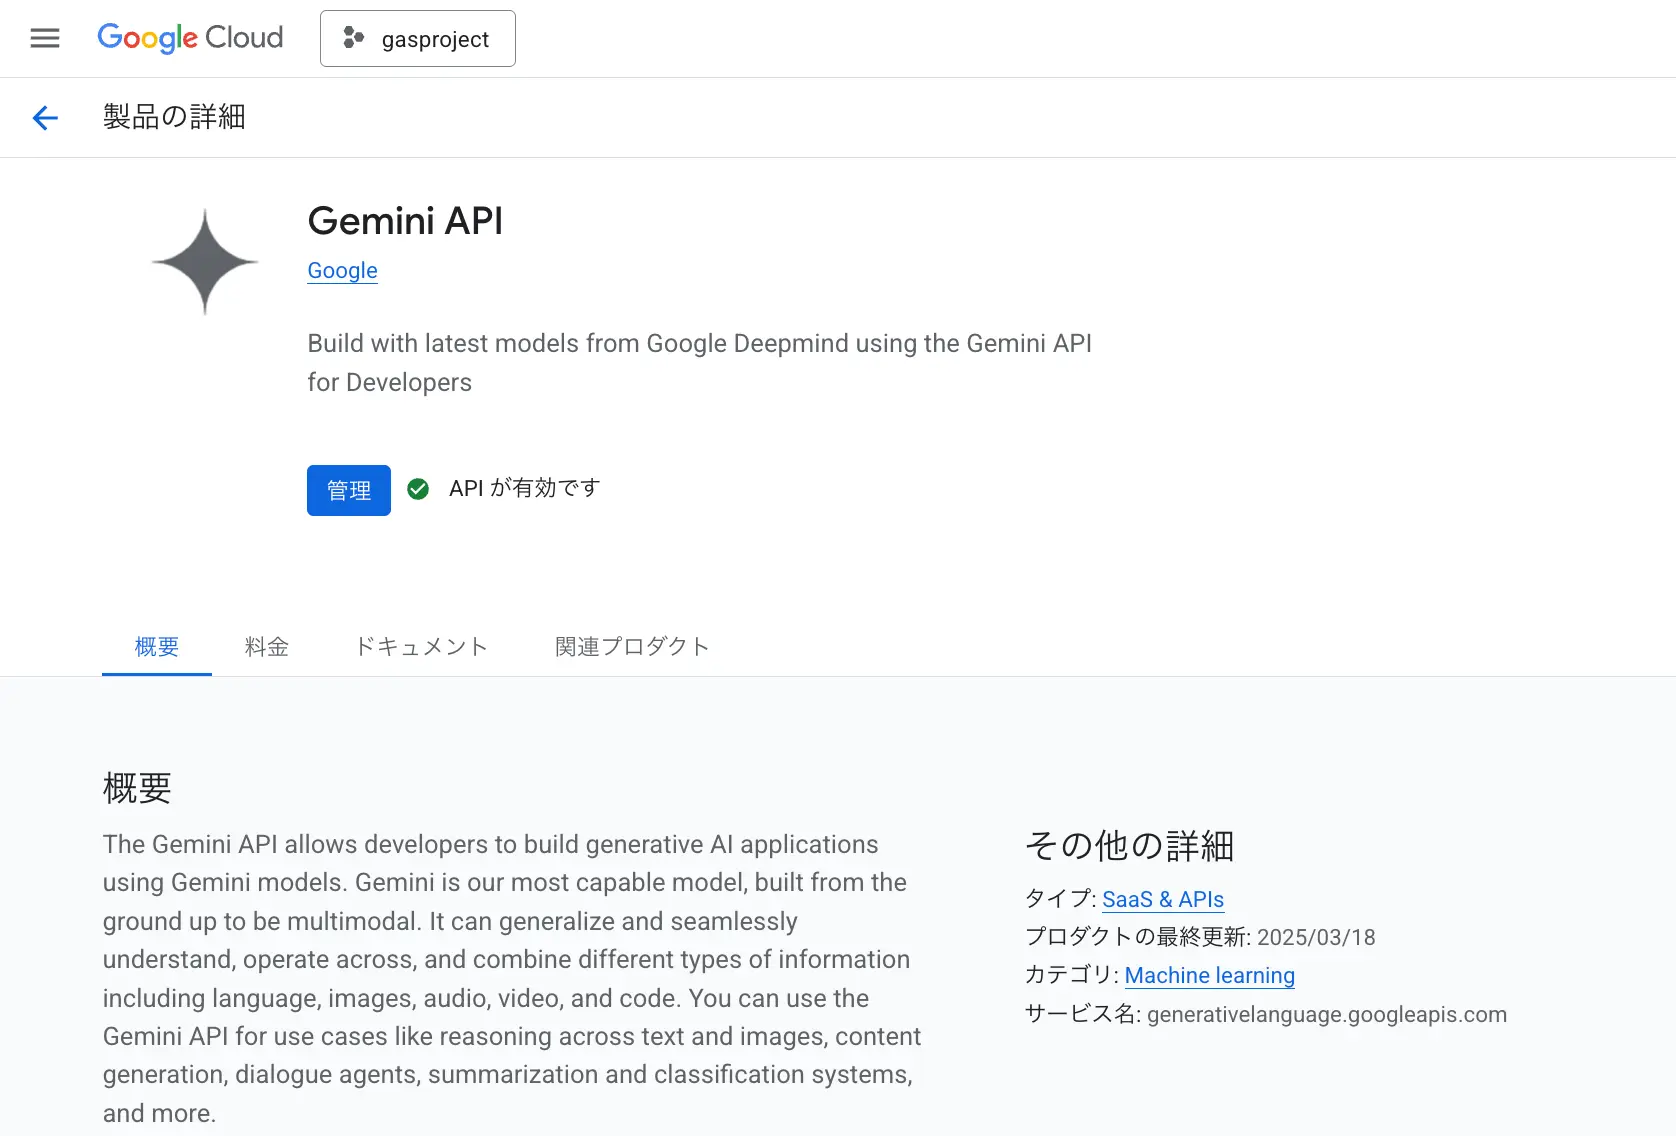Open the SaaS & APIs type link
1676x1136 pixels.
[x=1163, y=899]
